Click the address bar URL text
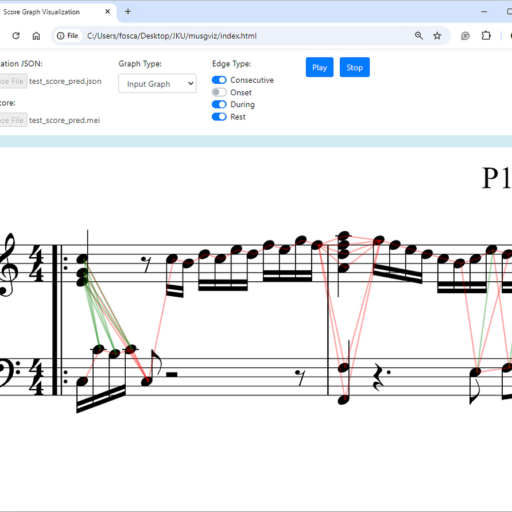Viewport: 512px width, 512px height. click(x=172, y=36)
